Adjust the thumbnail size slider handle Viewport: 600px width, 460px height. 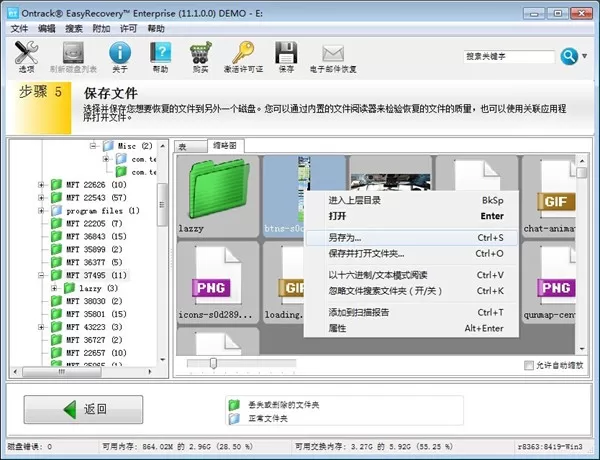pyautogui.click(x=214, y=363)
